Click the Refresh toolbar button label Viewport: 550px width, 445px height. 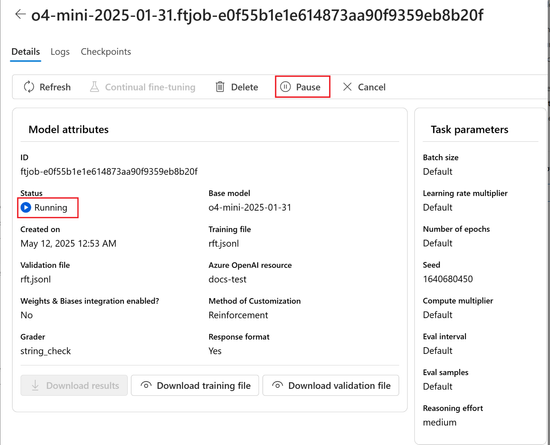[55, 87]
